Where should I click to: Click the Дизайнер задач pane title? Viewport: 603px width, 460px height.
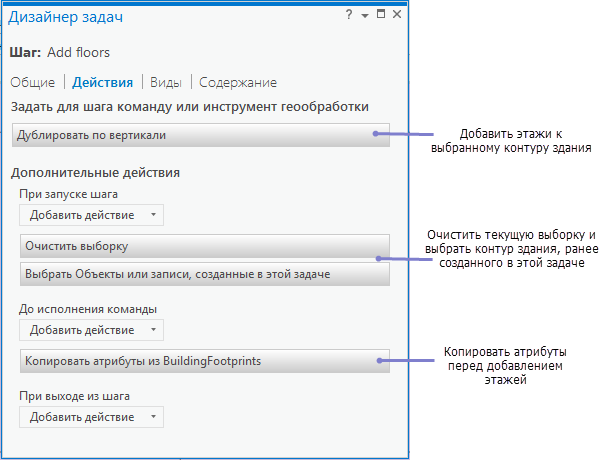coord(66,16)
